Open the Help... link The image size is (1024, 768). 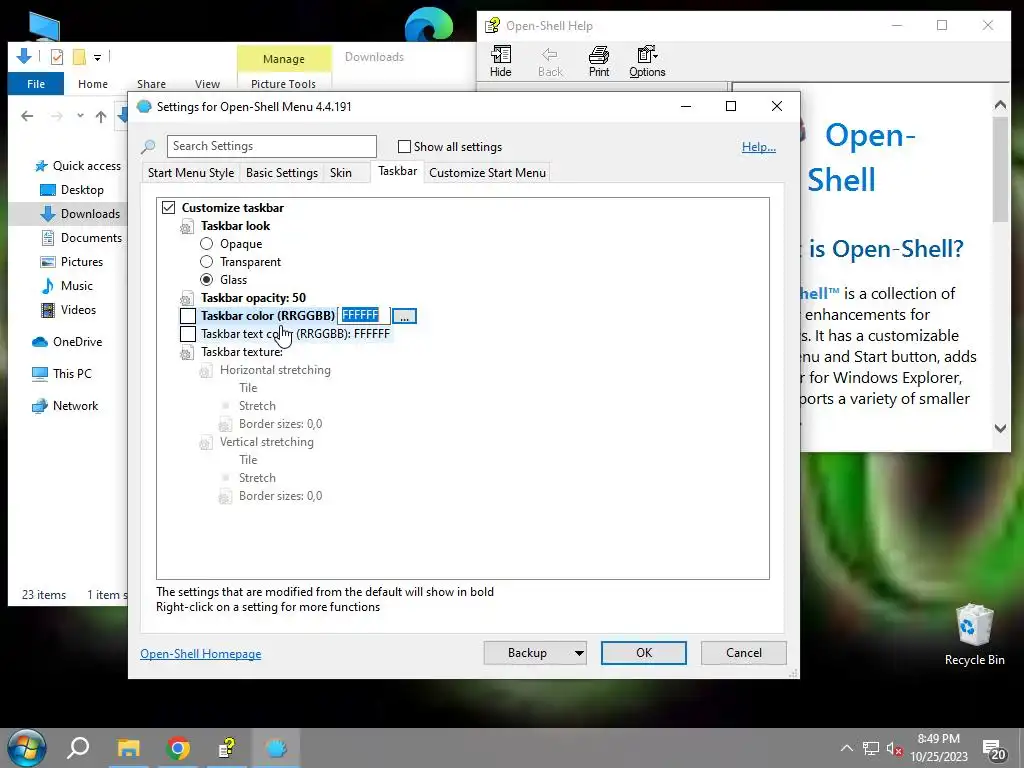click(758, 147)
